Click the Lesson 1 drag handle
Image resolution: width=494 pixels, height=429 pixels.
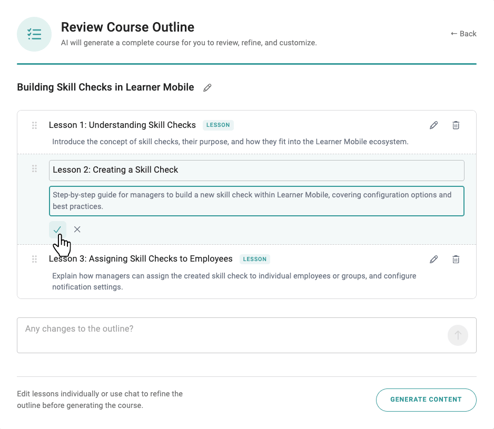[x=34, y=125]
